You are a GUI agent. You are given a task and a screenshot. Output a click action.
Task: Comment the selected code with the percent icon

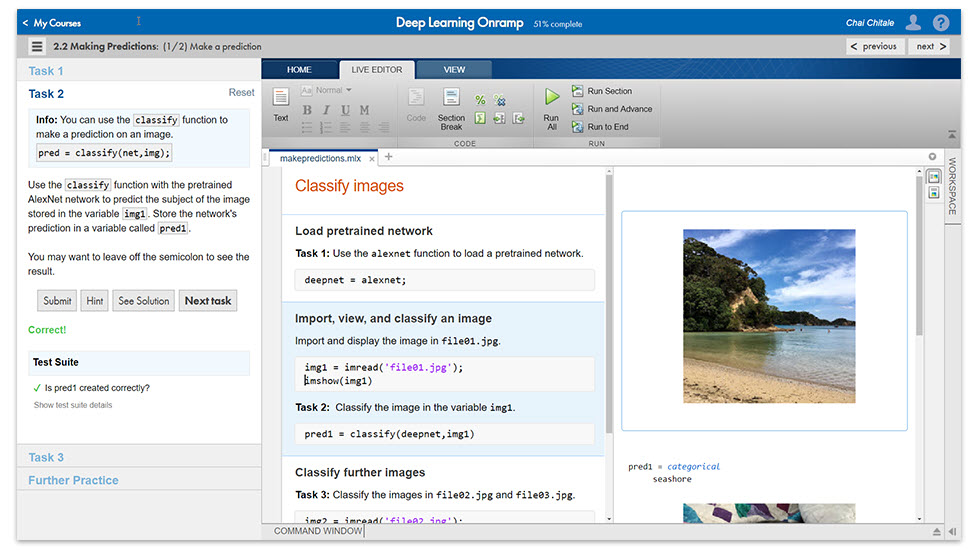pos(480,100)
